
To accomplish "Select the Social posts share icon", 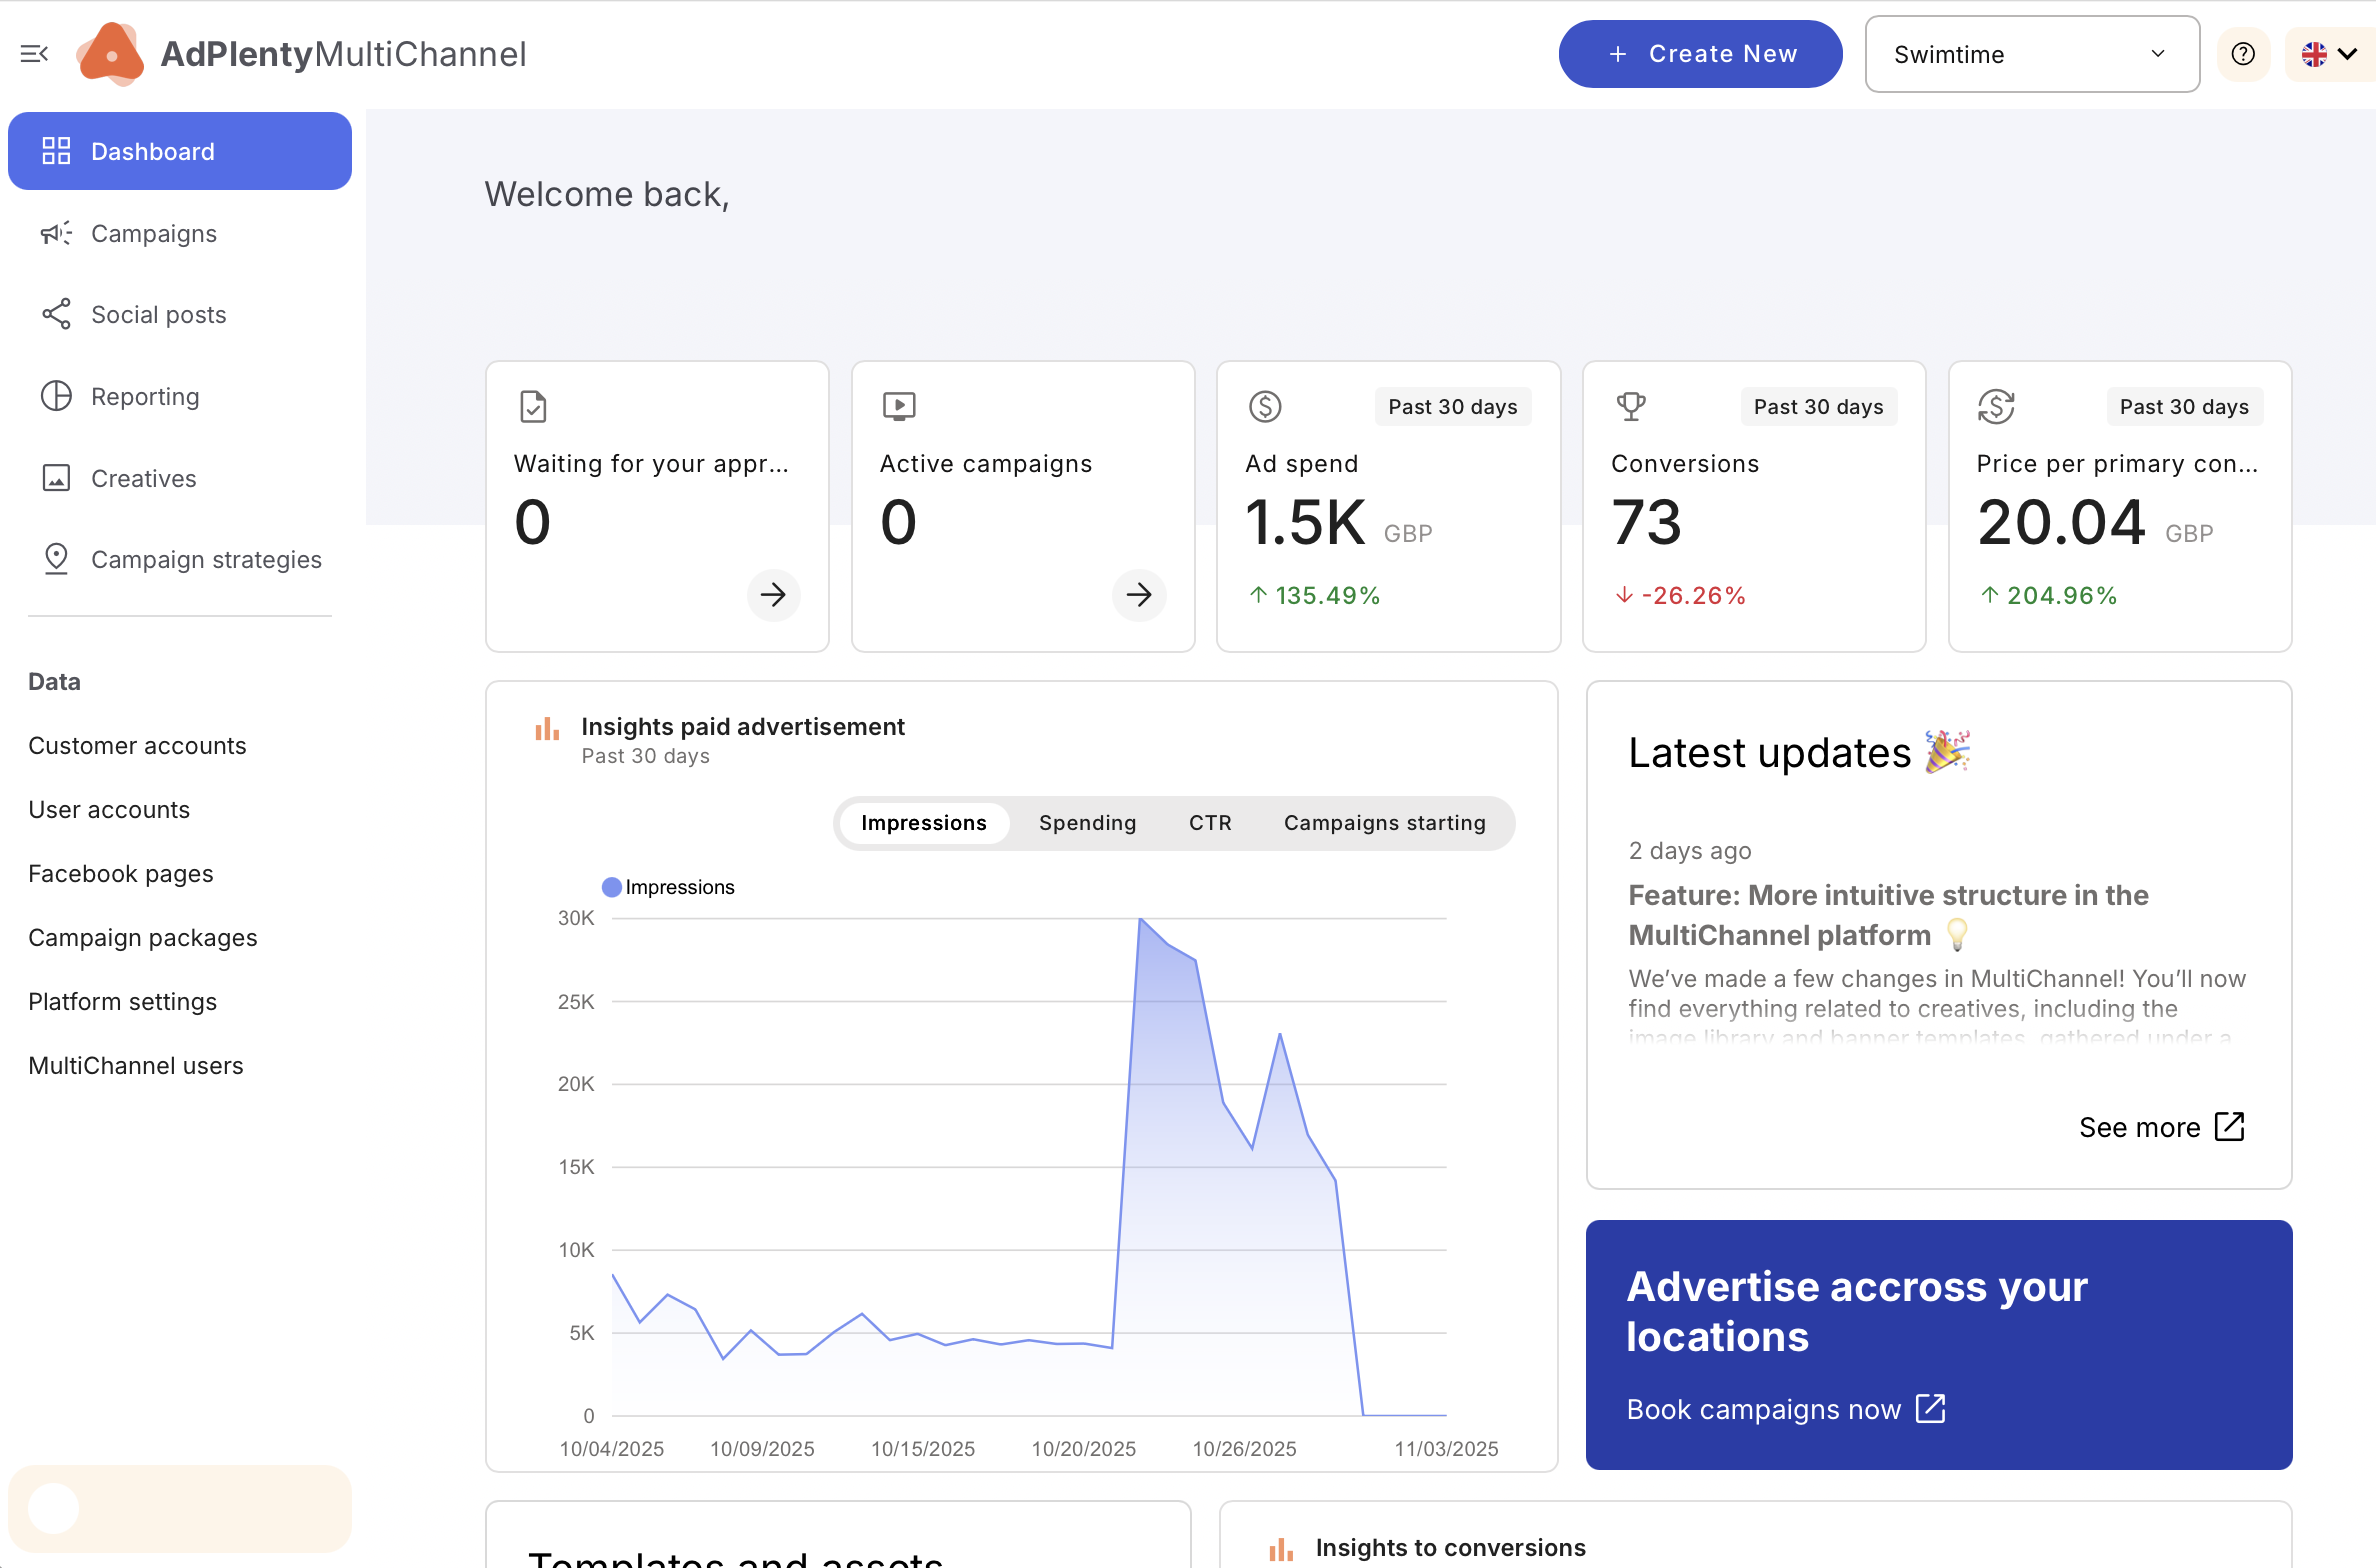I will coord(56,314).
